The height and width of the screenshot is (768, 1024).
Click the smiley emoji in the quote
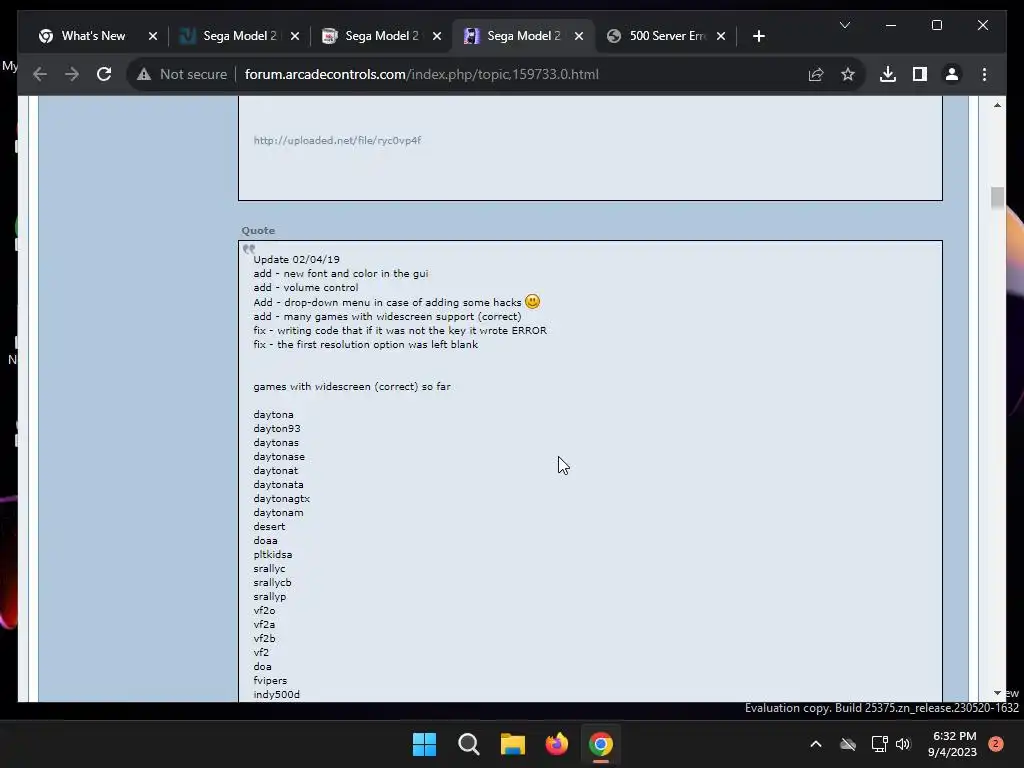[x=532, y=302]
